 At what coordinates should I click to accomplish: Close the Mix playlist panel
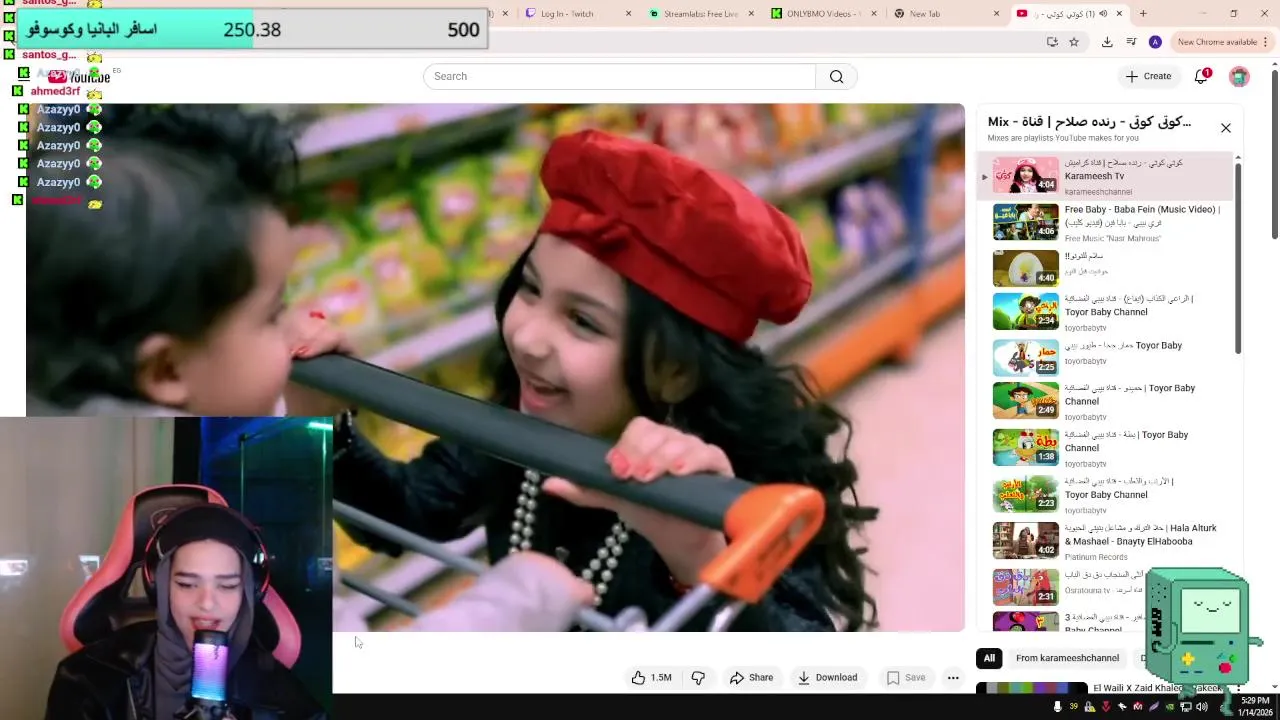point(1226,128)
